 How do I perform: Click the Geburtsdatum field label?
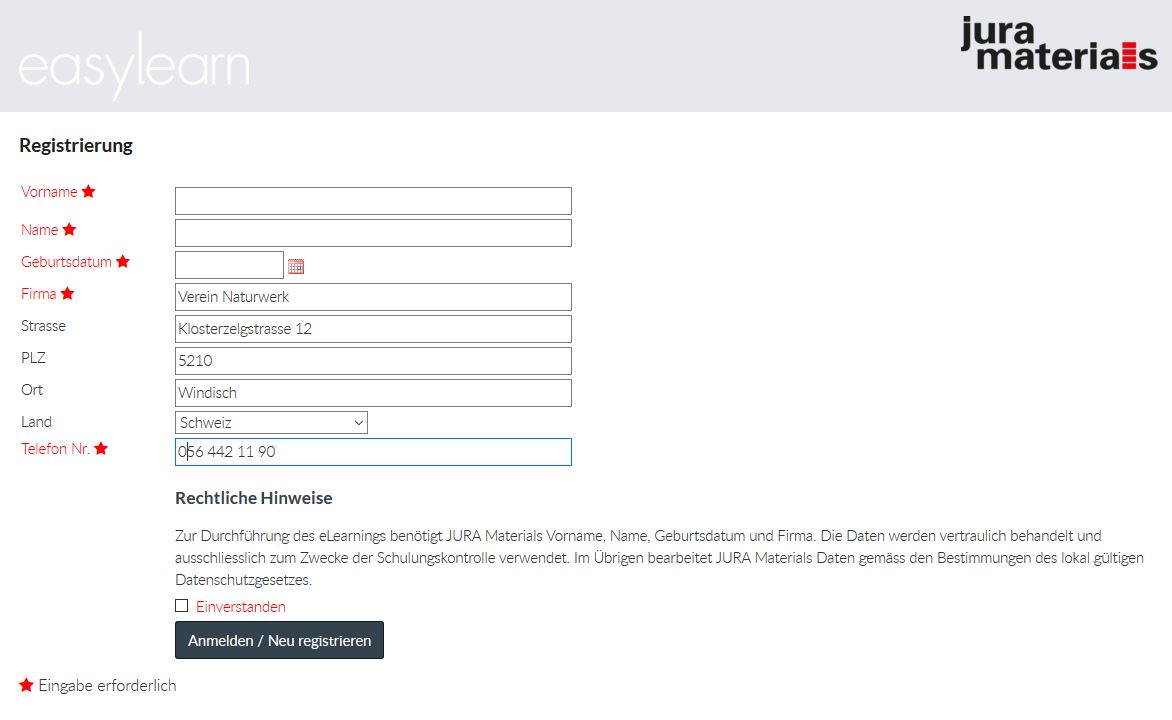66,262
